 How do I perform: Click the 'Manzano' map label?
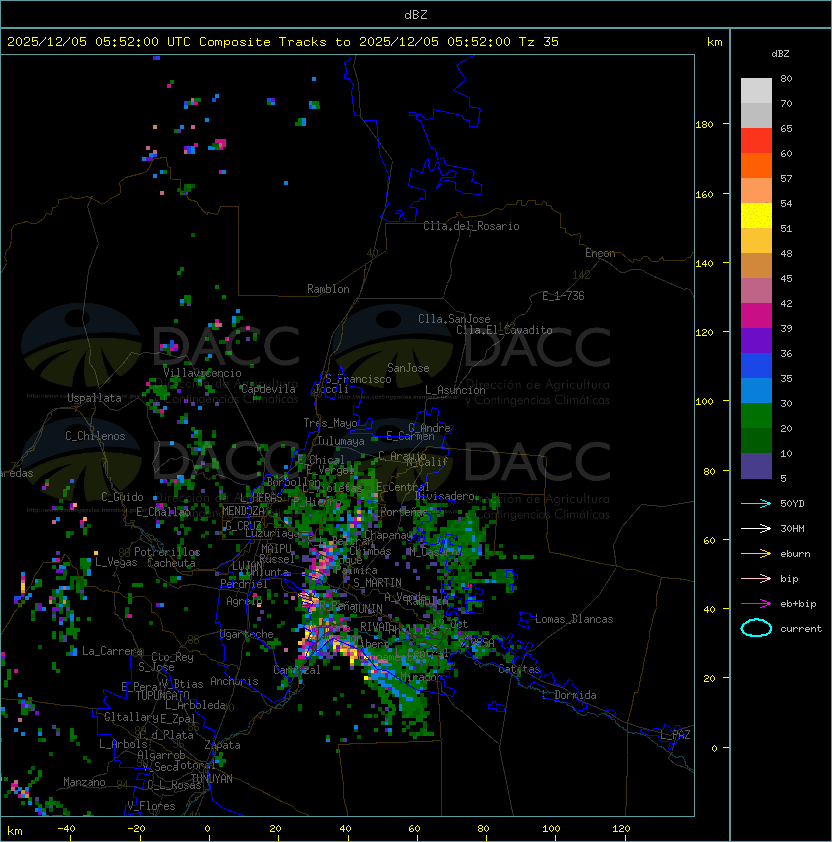[x=84, y=782]
